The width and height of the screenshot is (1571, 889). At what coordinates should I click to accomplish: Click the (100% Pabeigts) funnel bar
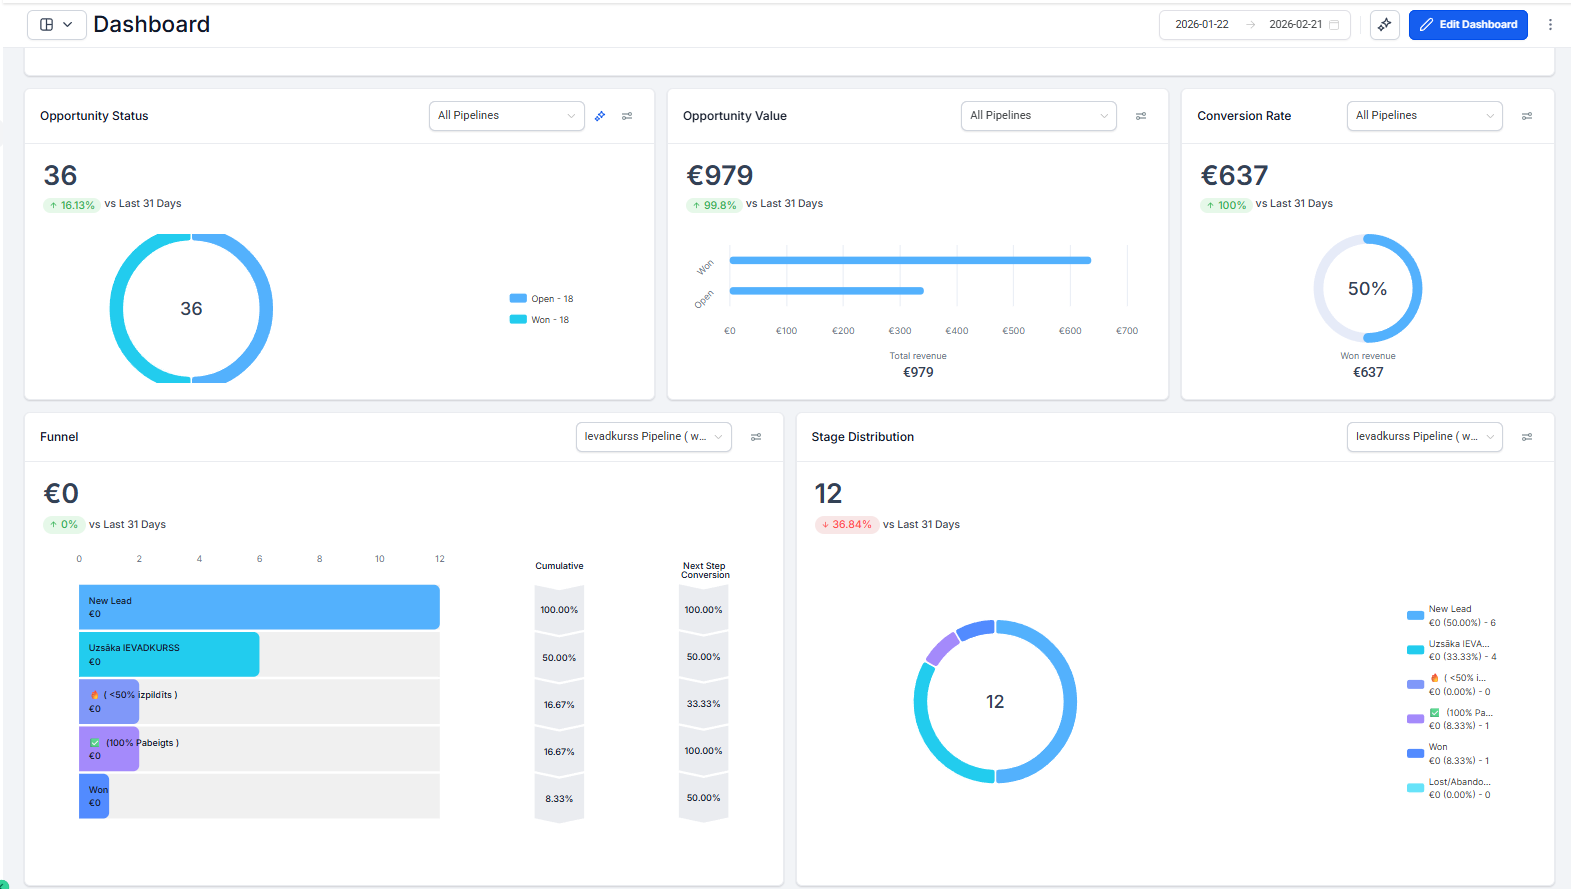click(109, 749)
